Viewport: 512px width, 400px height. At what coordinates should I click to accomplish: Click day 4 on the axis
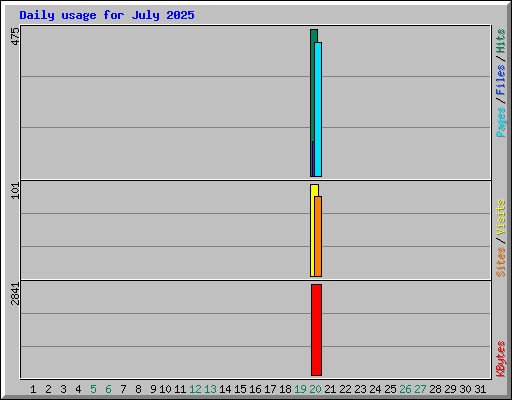[x=78, y=389]
